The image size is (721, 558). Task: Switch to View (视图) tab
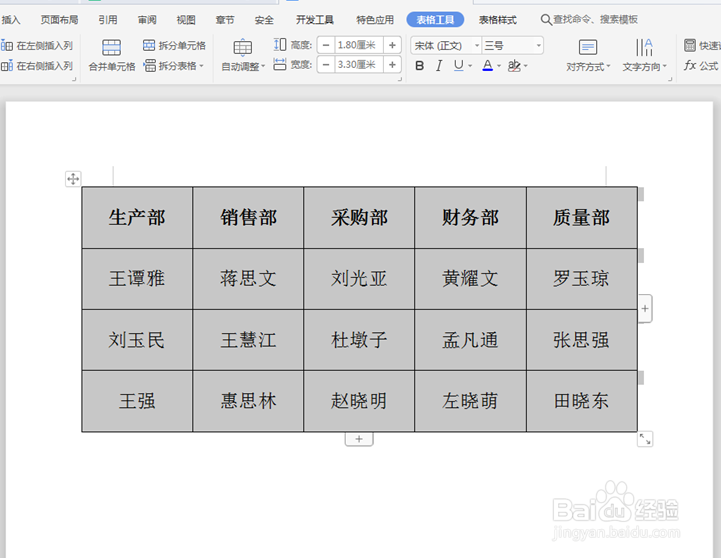tap(186, 20)
